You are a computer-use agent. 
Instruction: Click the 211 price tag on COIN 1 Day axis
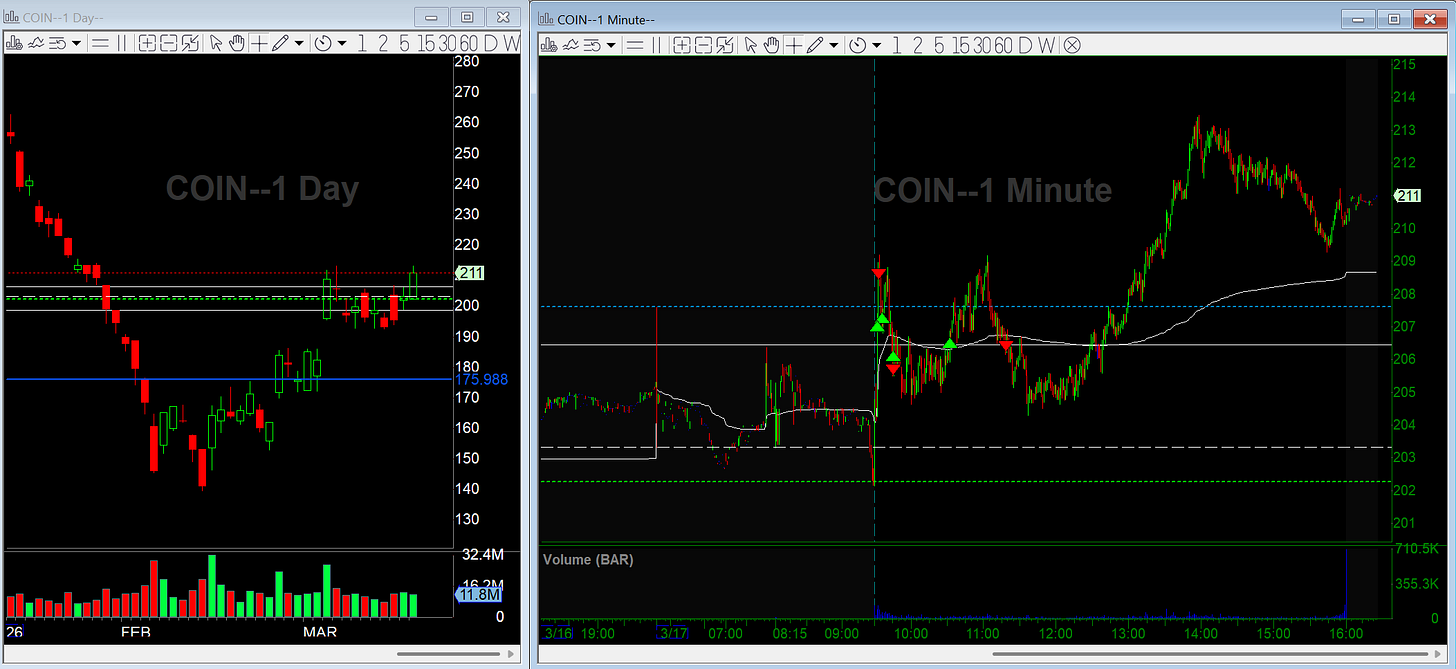[x=471, y=272]
